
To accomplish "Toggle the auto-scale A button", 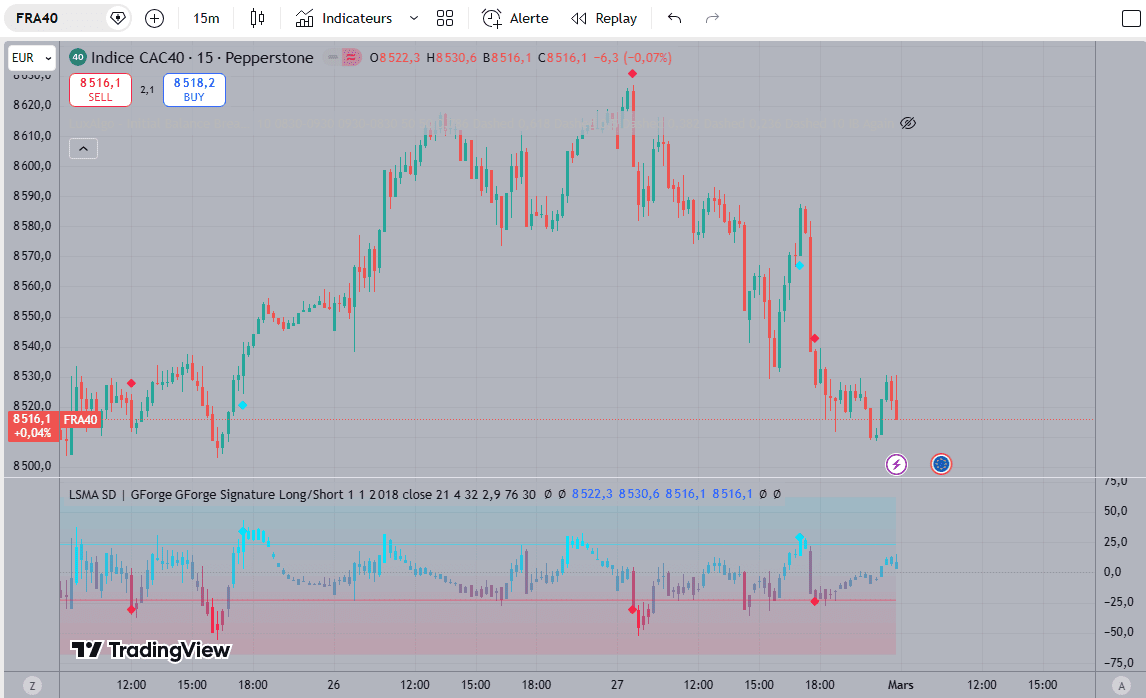I will click(1123, 685).
